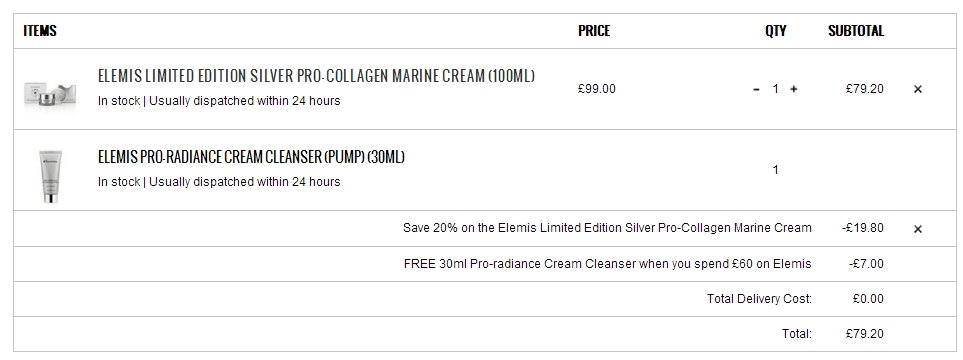Remove the Save 20% discount offer
This screenshot has height=360, width=963.
pos(918,229)
